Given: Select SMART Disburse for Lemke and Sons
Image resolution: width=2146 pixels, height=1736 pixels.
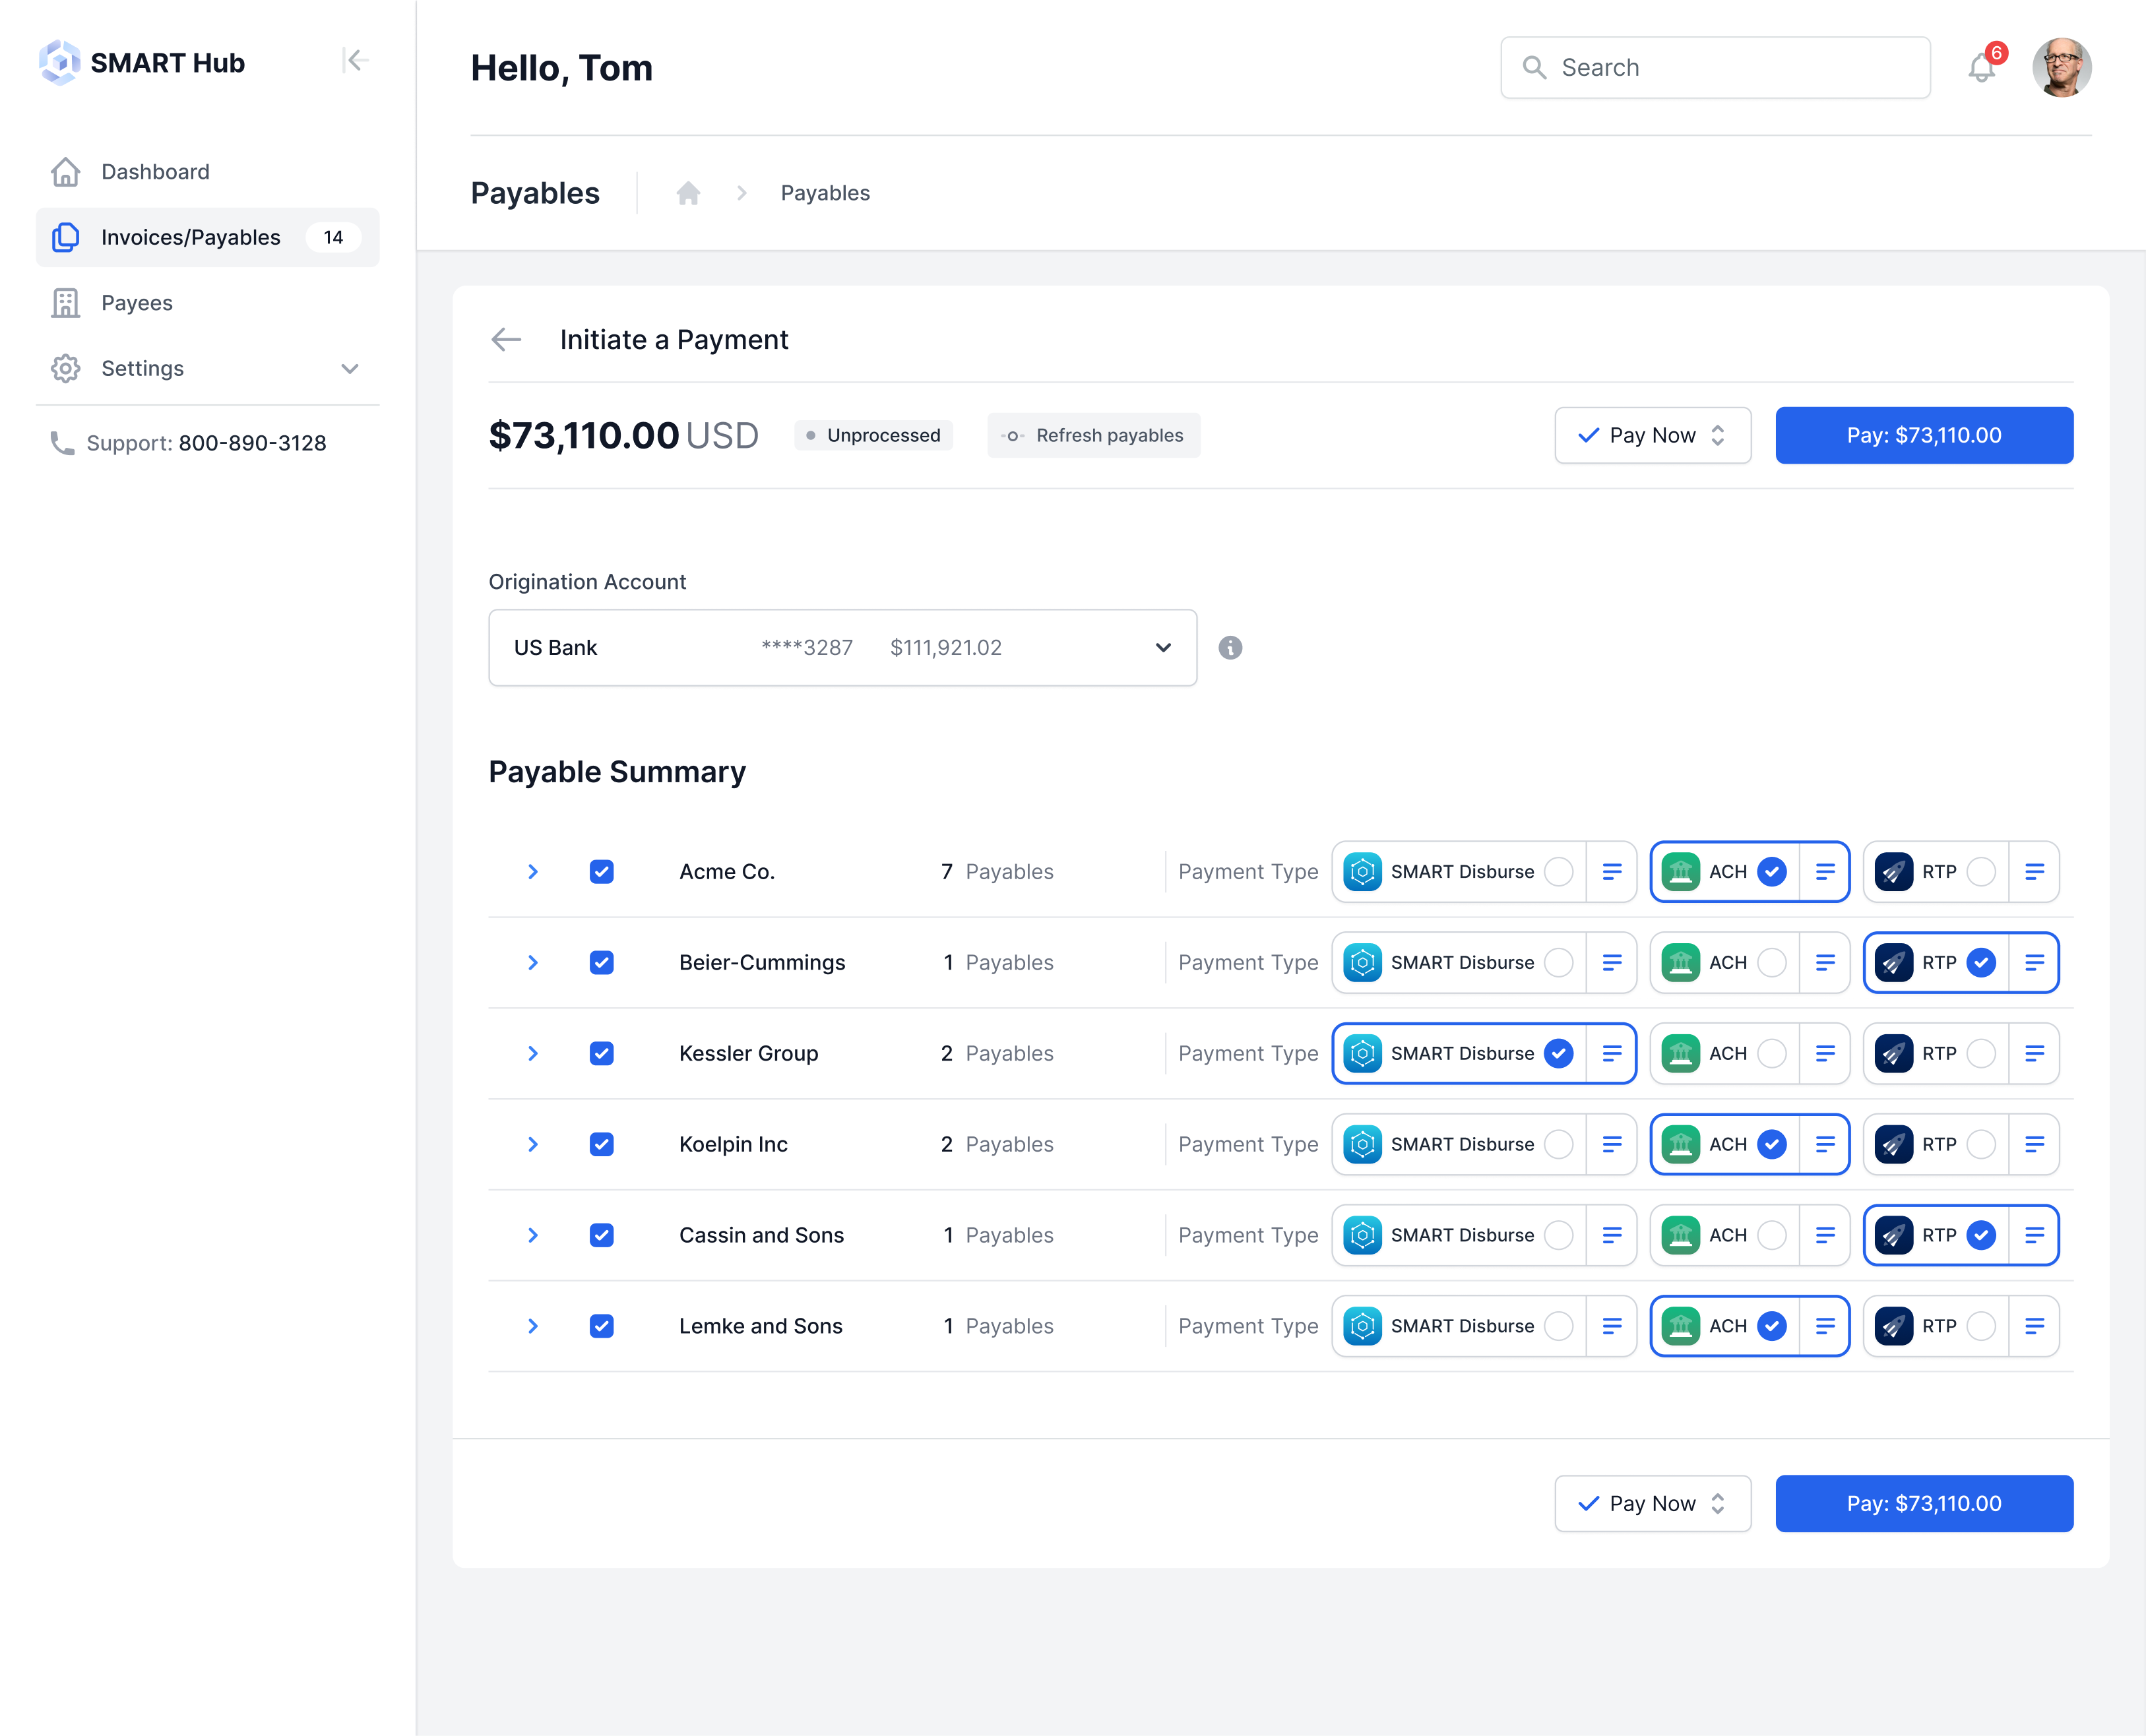Looking at the screenshot, I should [x=1558, y=1326].
